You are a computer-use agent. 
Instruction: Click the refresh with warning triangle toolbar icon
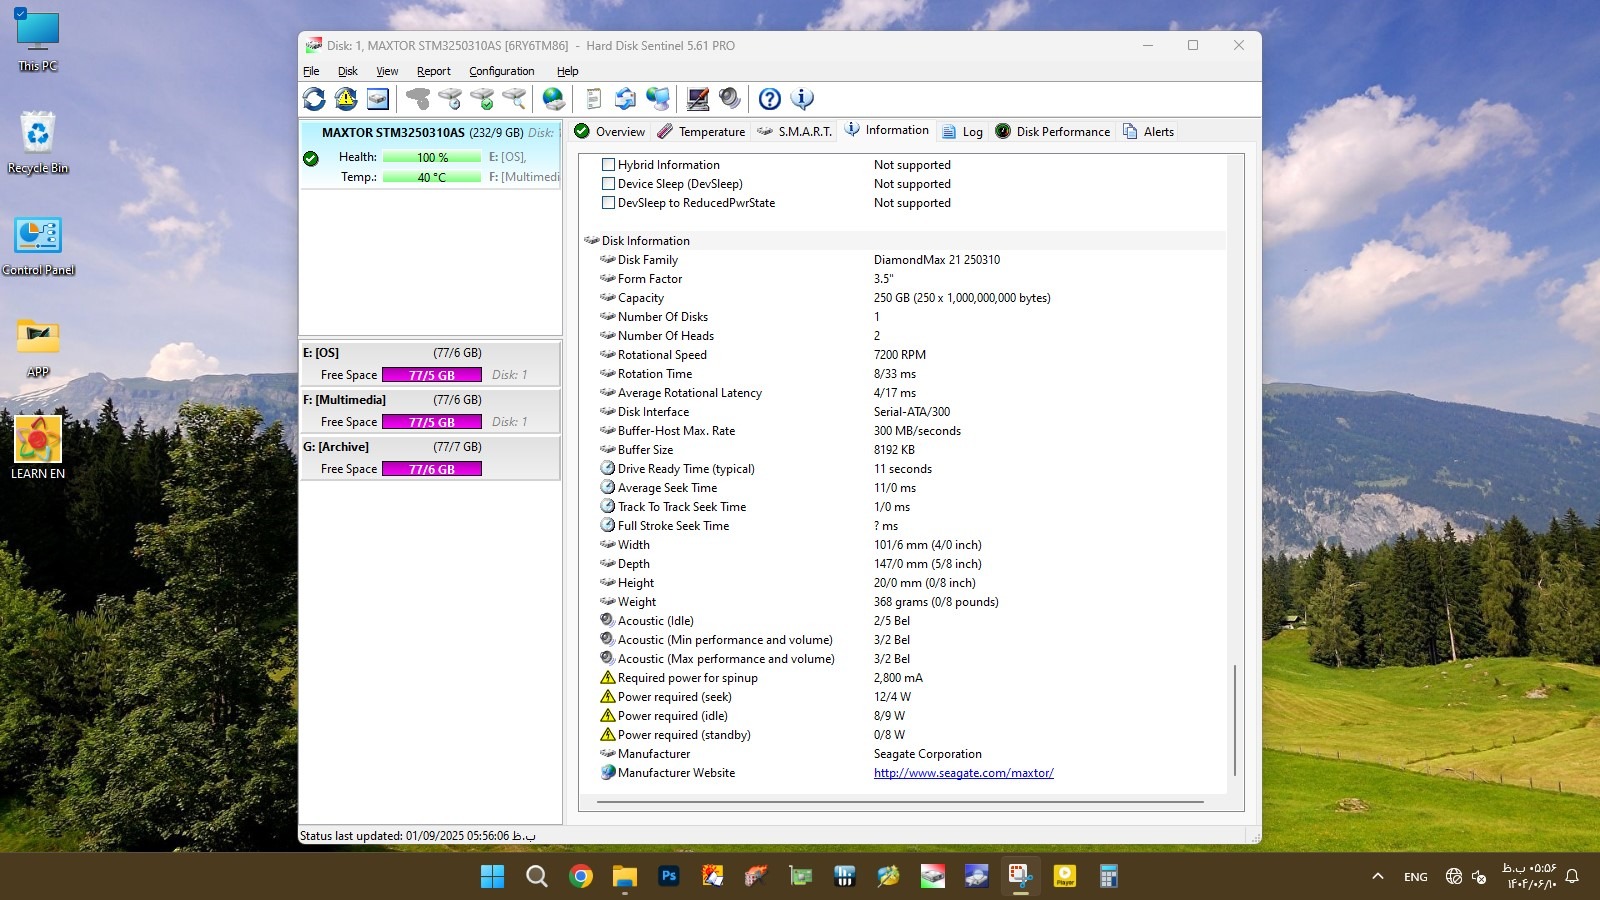[x=346, y=98]
